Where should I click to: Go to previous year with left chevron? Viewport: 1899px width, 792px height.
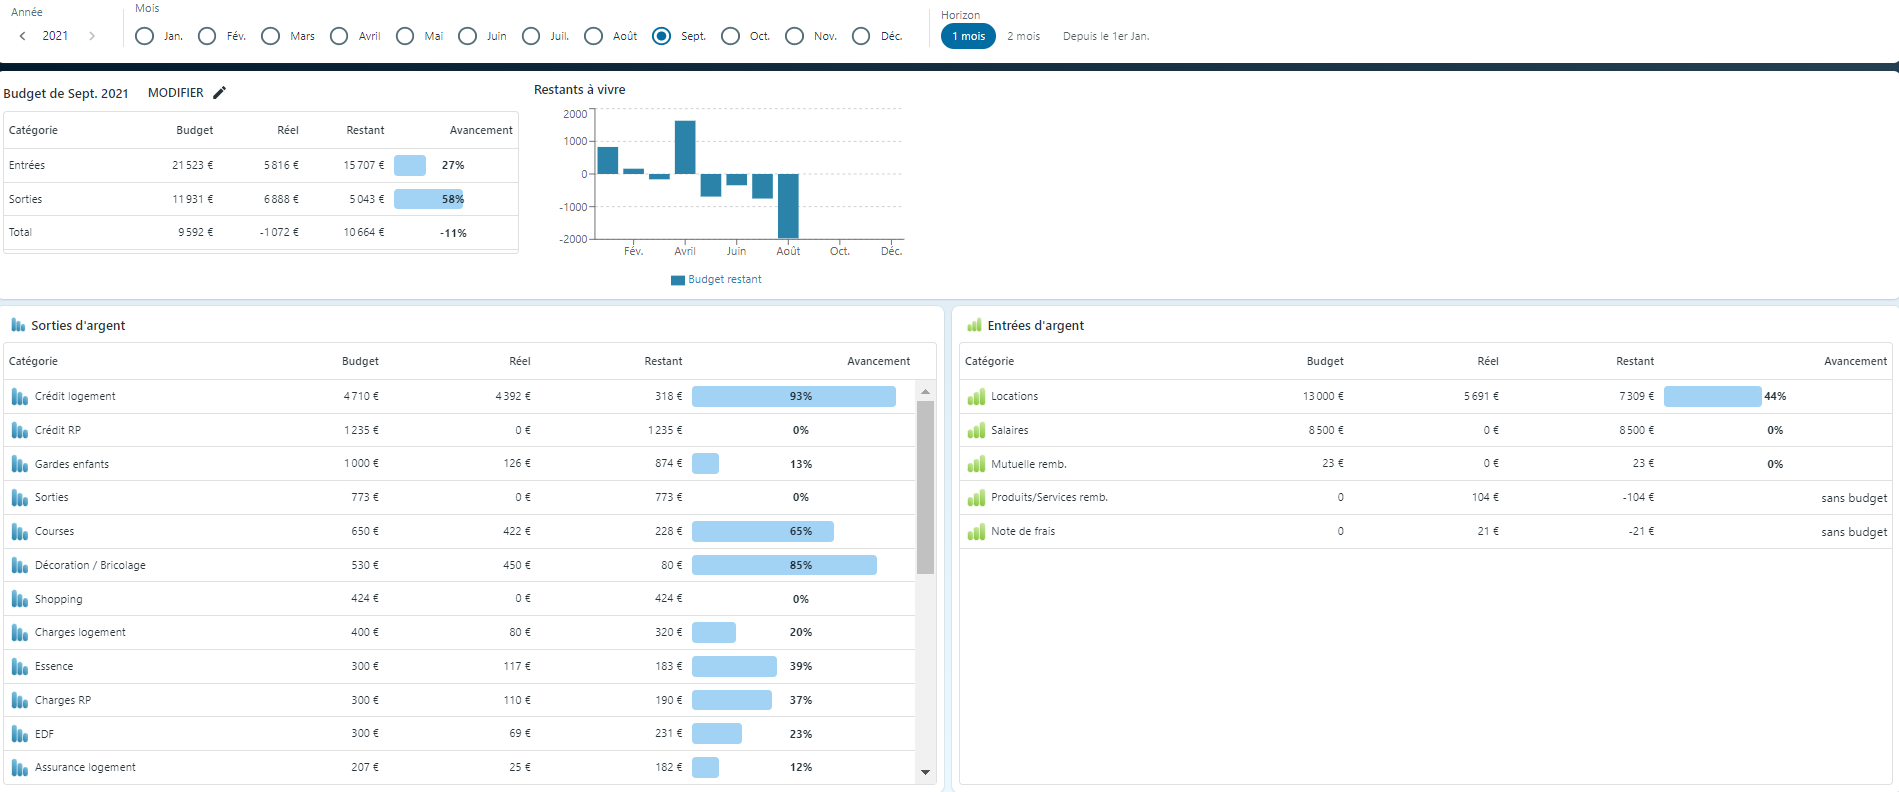click(23, 36)
